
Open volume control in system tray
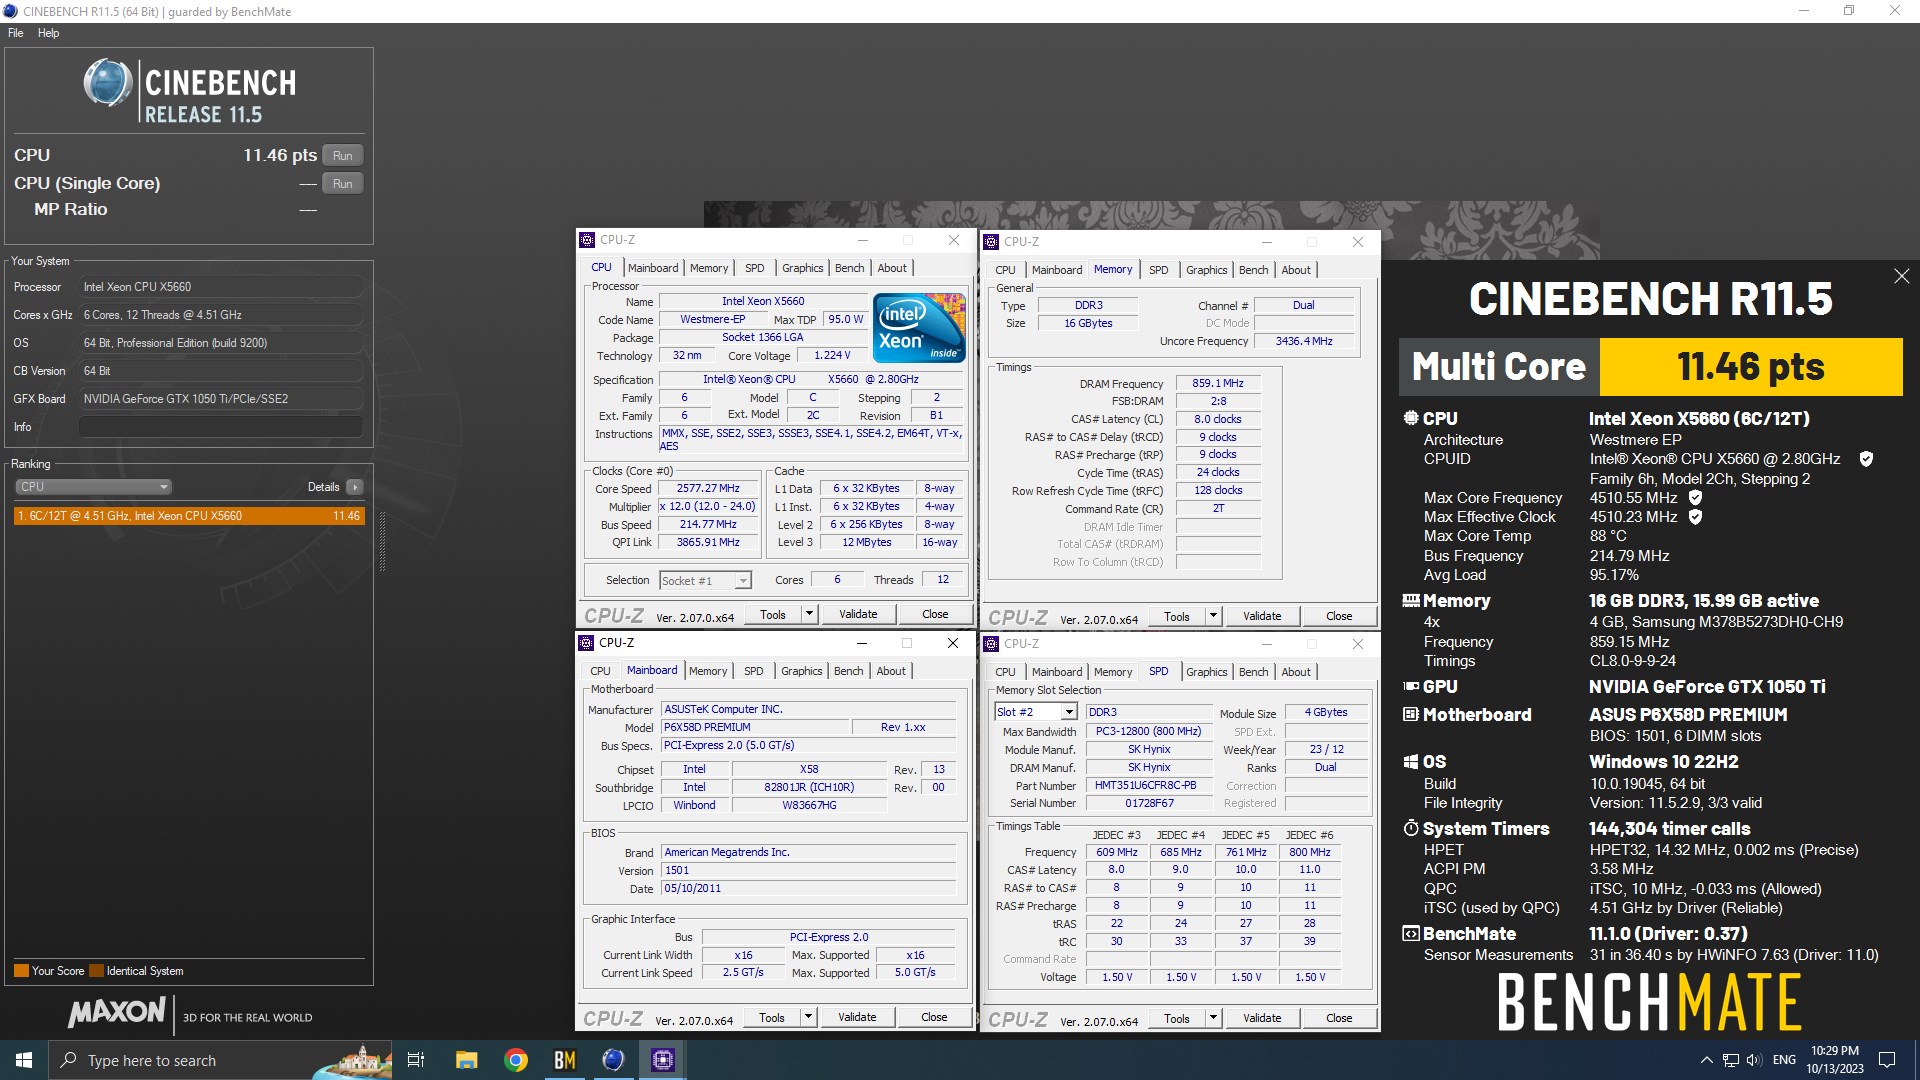point(1754,1060)
